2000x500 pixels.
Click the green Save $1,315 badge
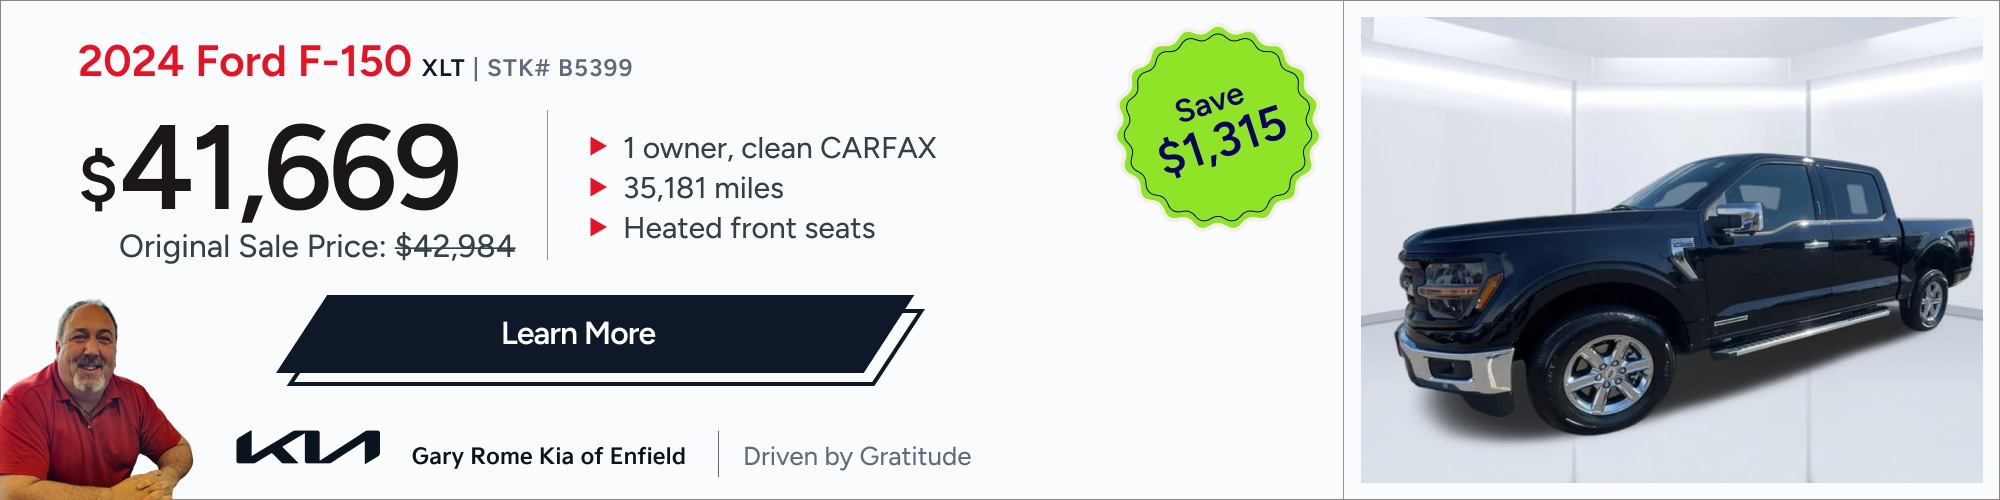(1217, 127)
